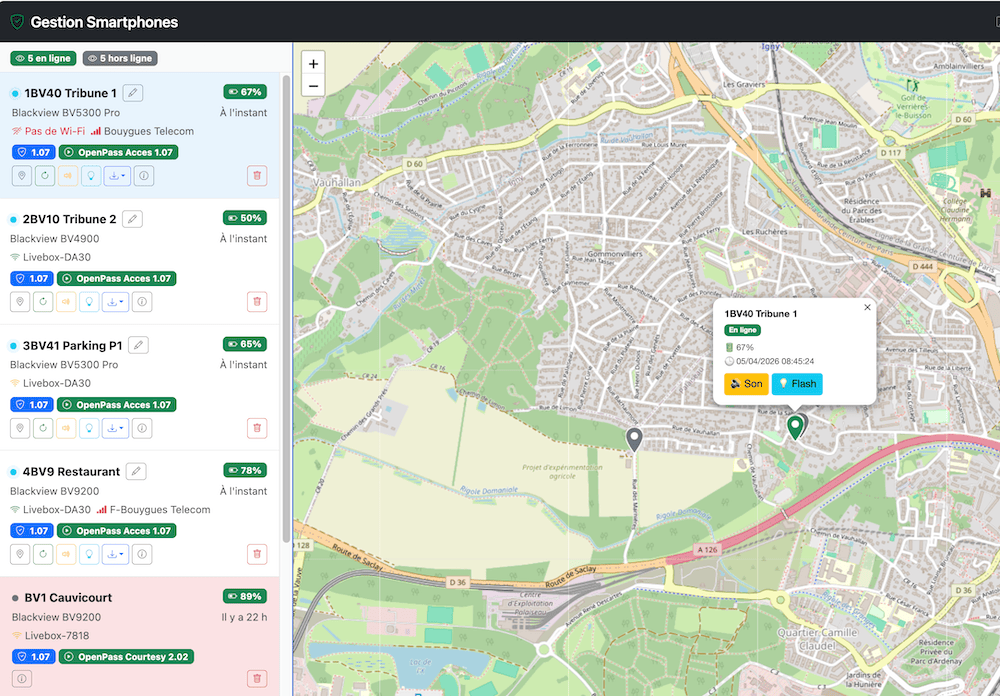The width and height of the screenshot is (1000, 696).
Task: Refresh the 2BV10 Tribune 2 device
Action: coord(44,302)
